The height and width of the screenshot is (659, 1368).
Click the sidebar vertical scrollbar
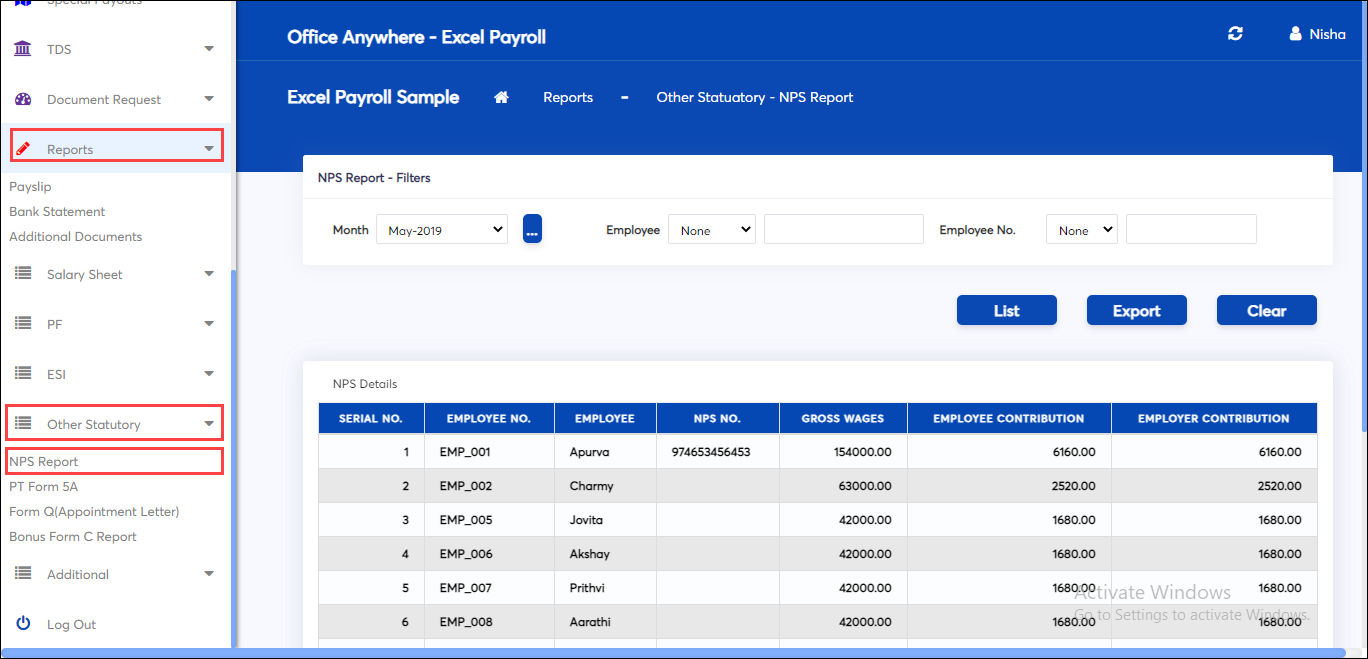[233, 459]
